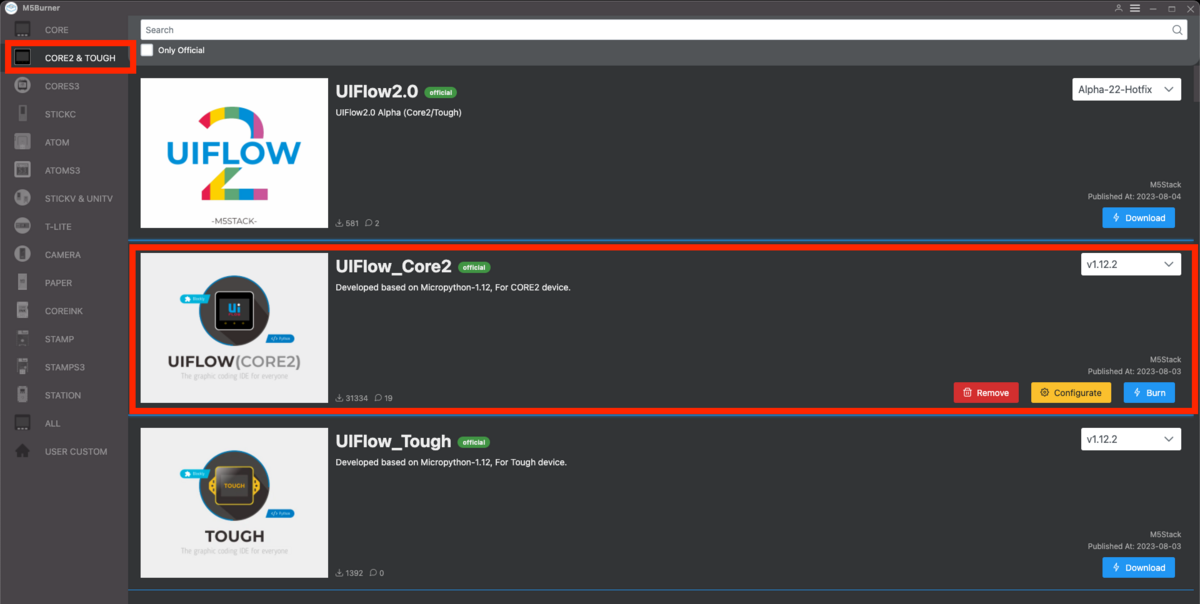
Task: Open the TOUGH thumbnail image
Action: pyautogui.click(x=235, y=503)
